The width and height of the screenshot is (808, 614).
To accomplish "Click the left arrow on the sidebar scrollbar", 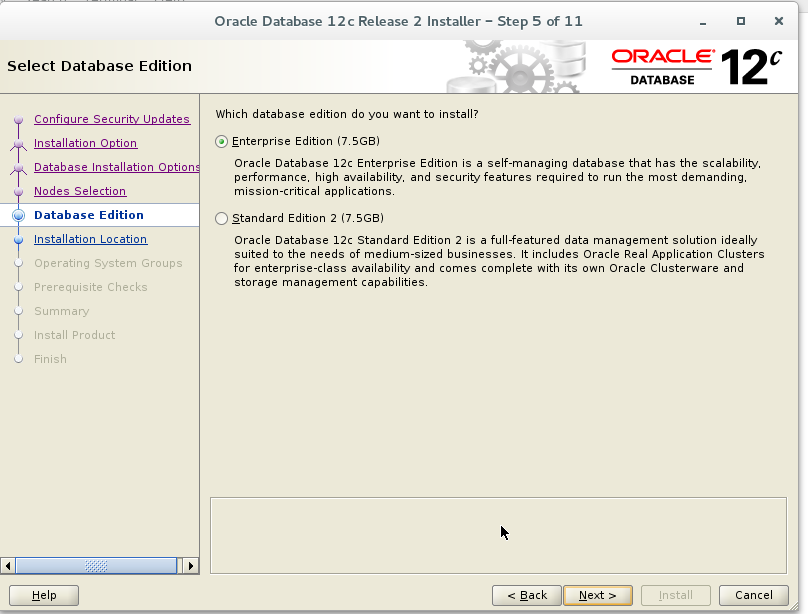I will (x=9, y=565).
